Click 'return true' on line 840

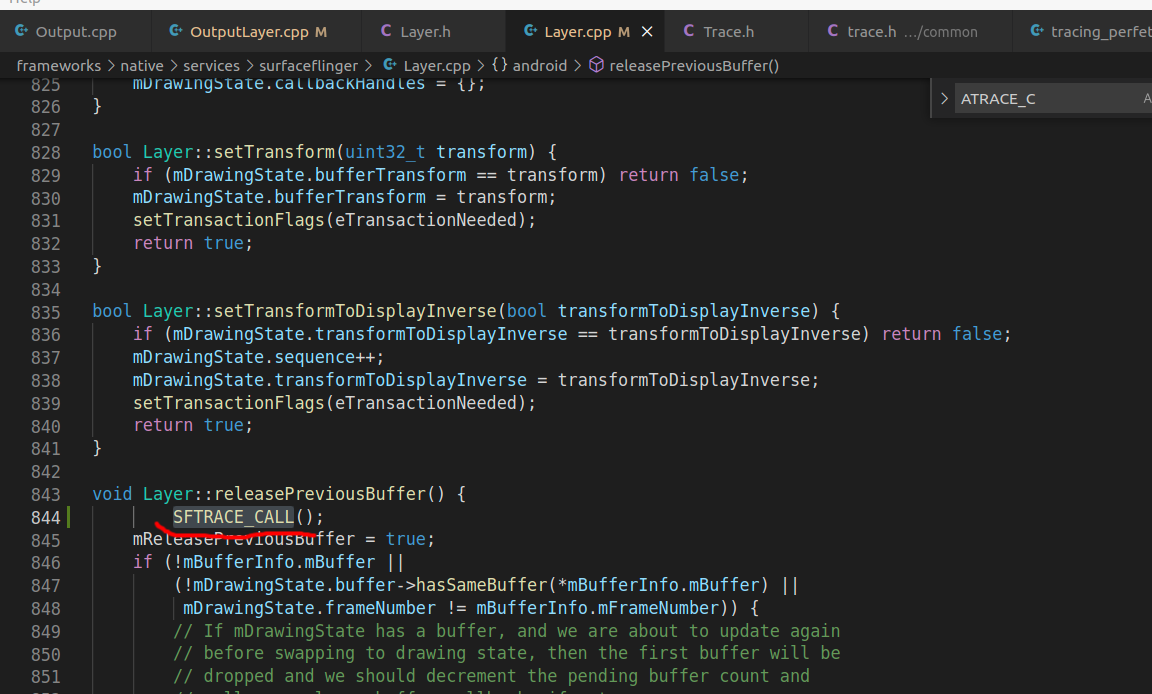click(x=188, y=425)
